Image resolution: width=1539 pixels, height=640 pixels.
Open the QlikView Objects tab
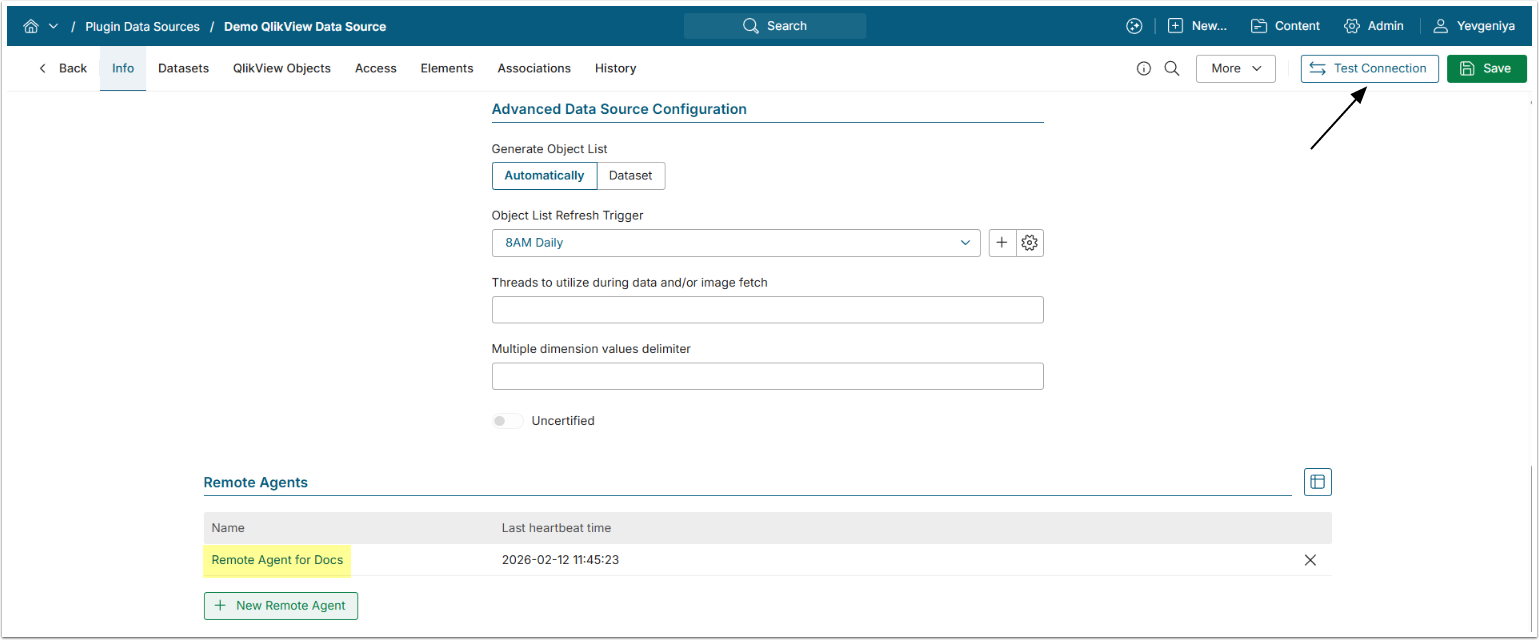point(282,69)
